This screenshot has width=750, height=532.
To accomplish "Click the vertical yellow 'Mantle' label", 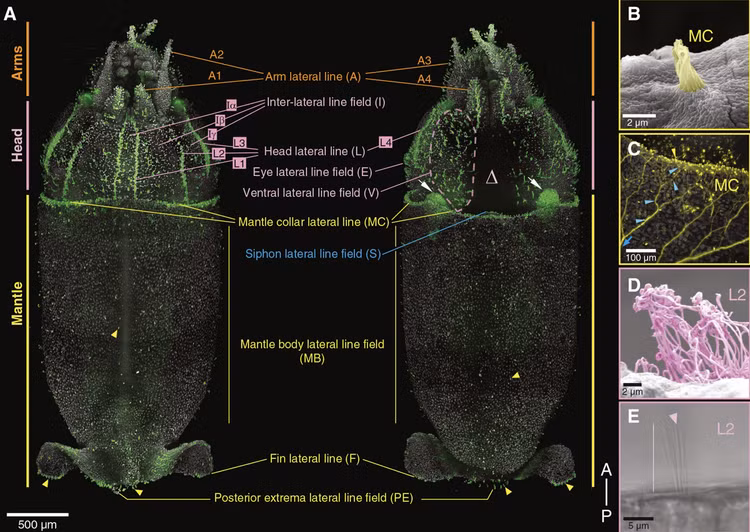I will [x=17, y=303].
